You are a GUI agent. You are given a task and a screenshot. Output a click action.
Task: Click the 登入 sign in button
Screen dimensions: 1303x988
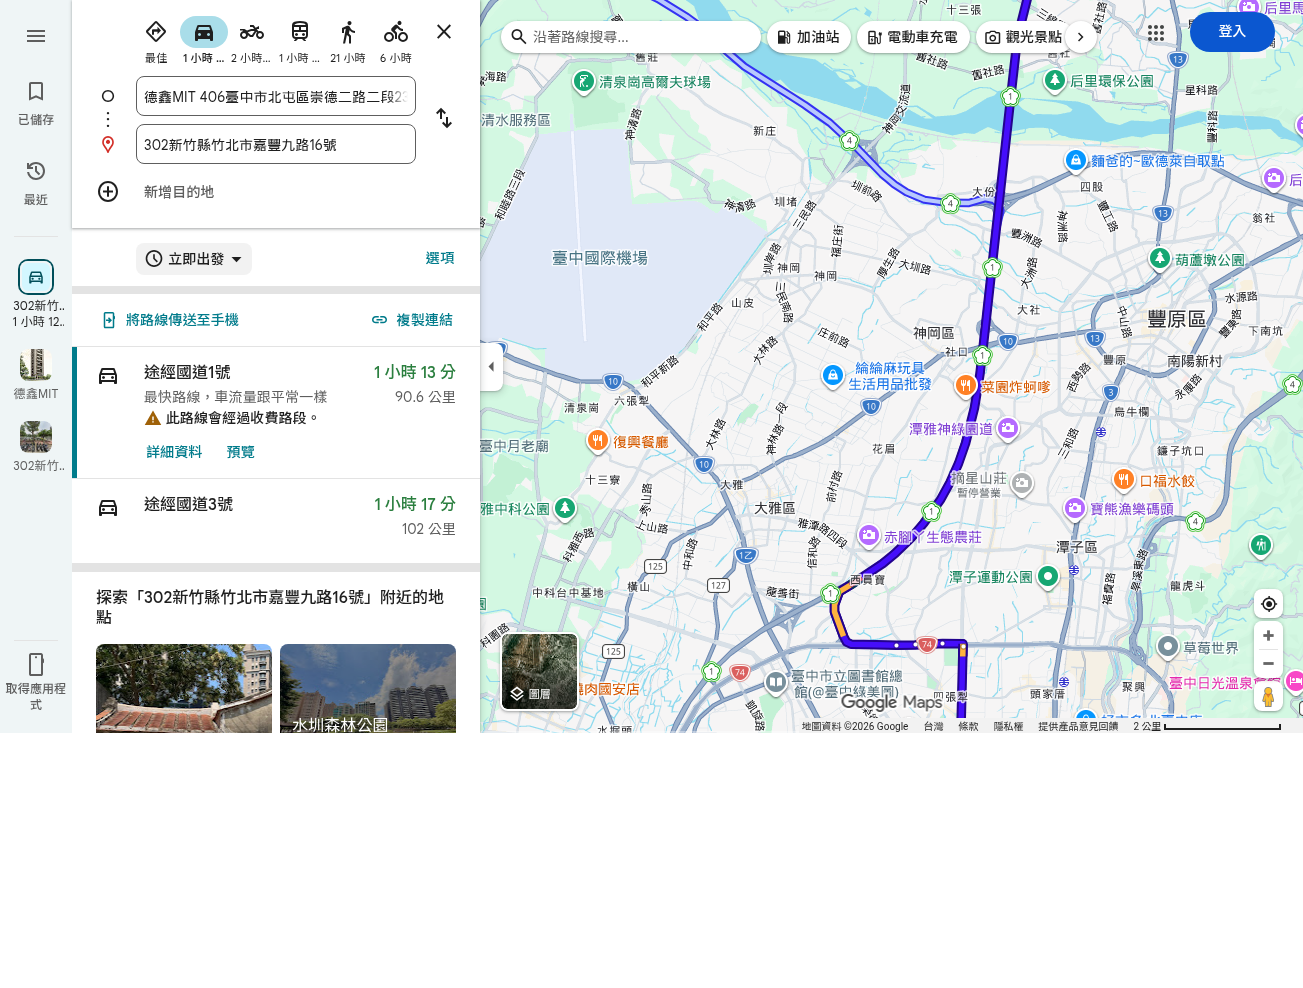1232,32
